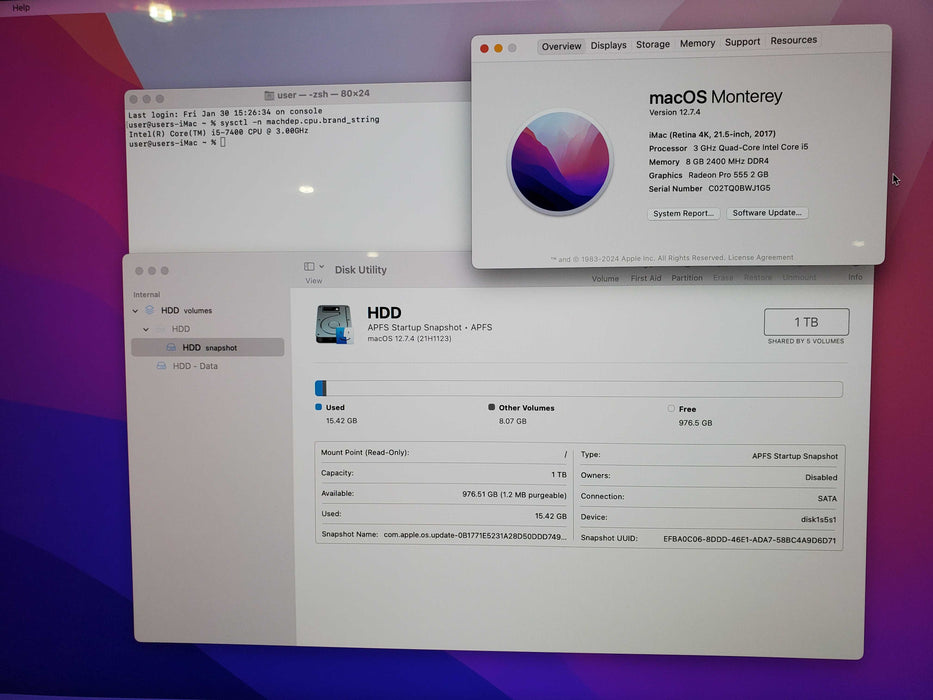The width and height of the screenshot is (933, 700).
Task: Click the HDD - Data disk icon
Action: [x=161, y=365]
